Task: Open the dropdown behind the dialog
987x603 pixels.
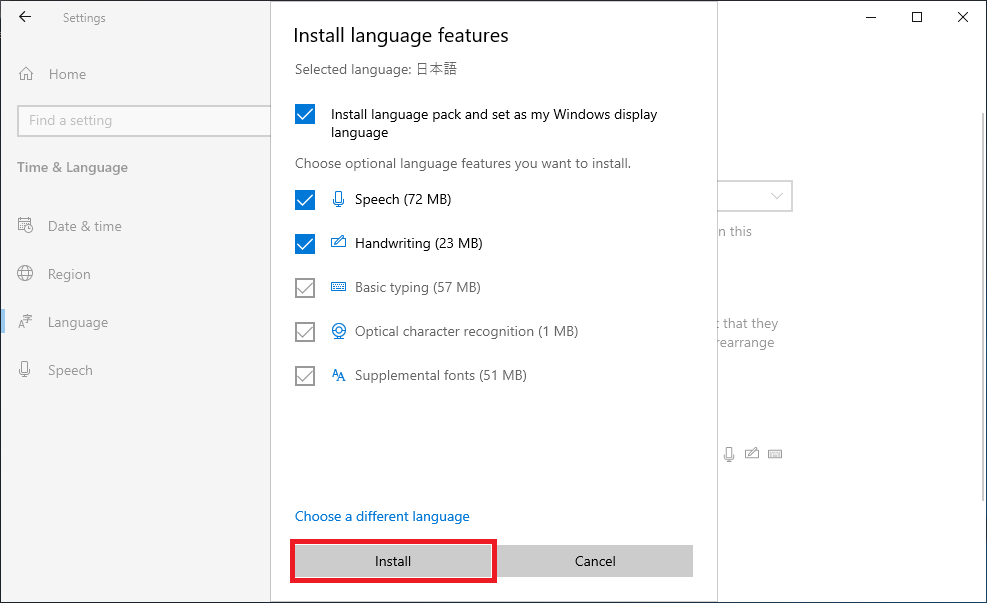Action: click(x=755, y=196)
